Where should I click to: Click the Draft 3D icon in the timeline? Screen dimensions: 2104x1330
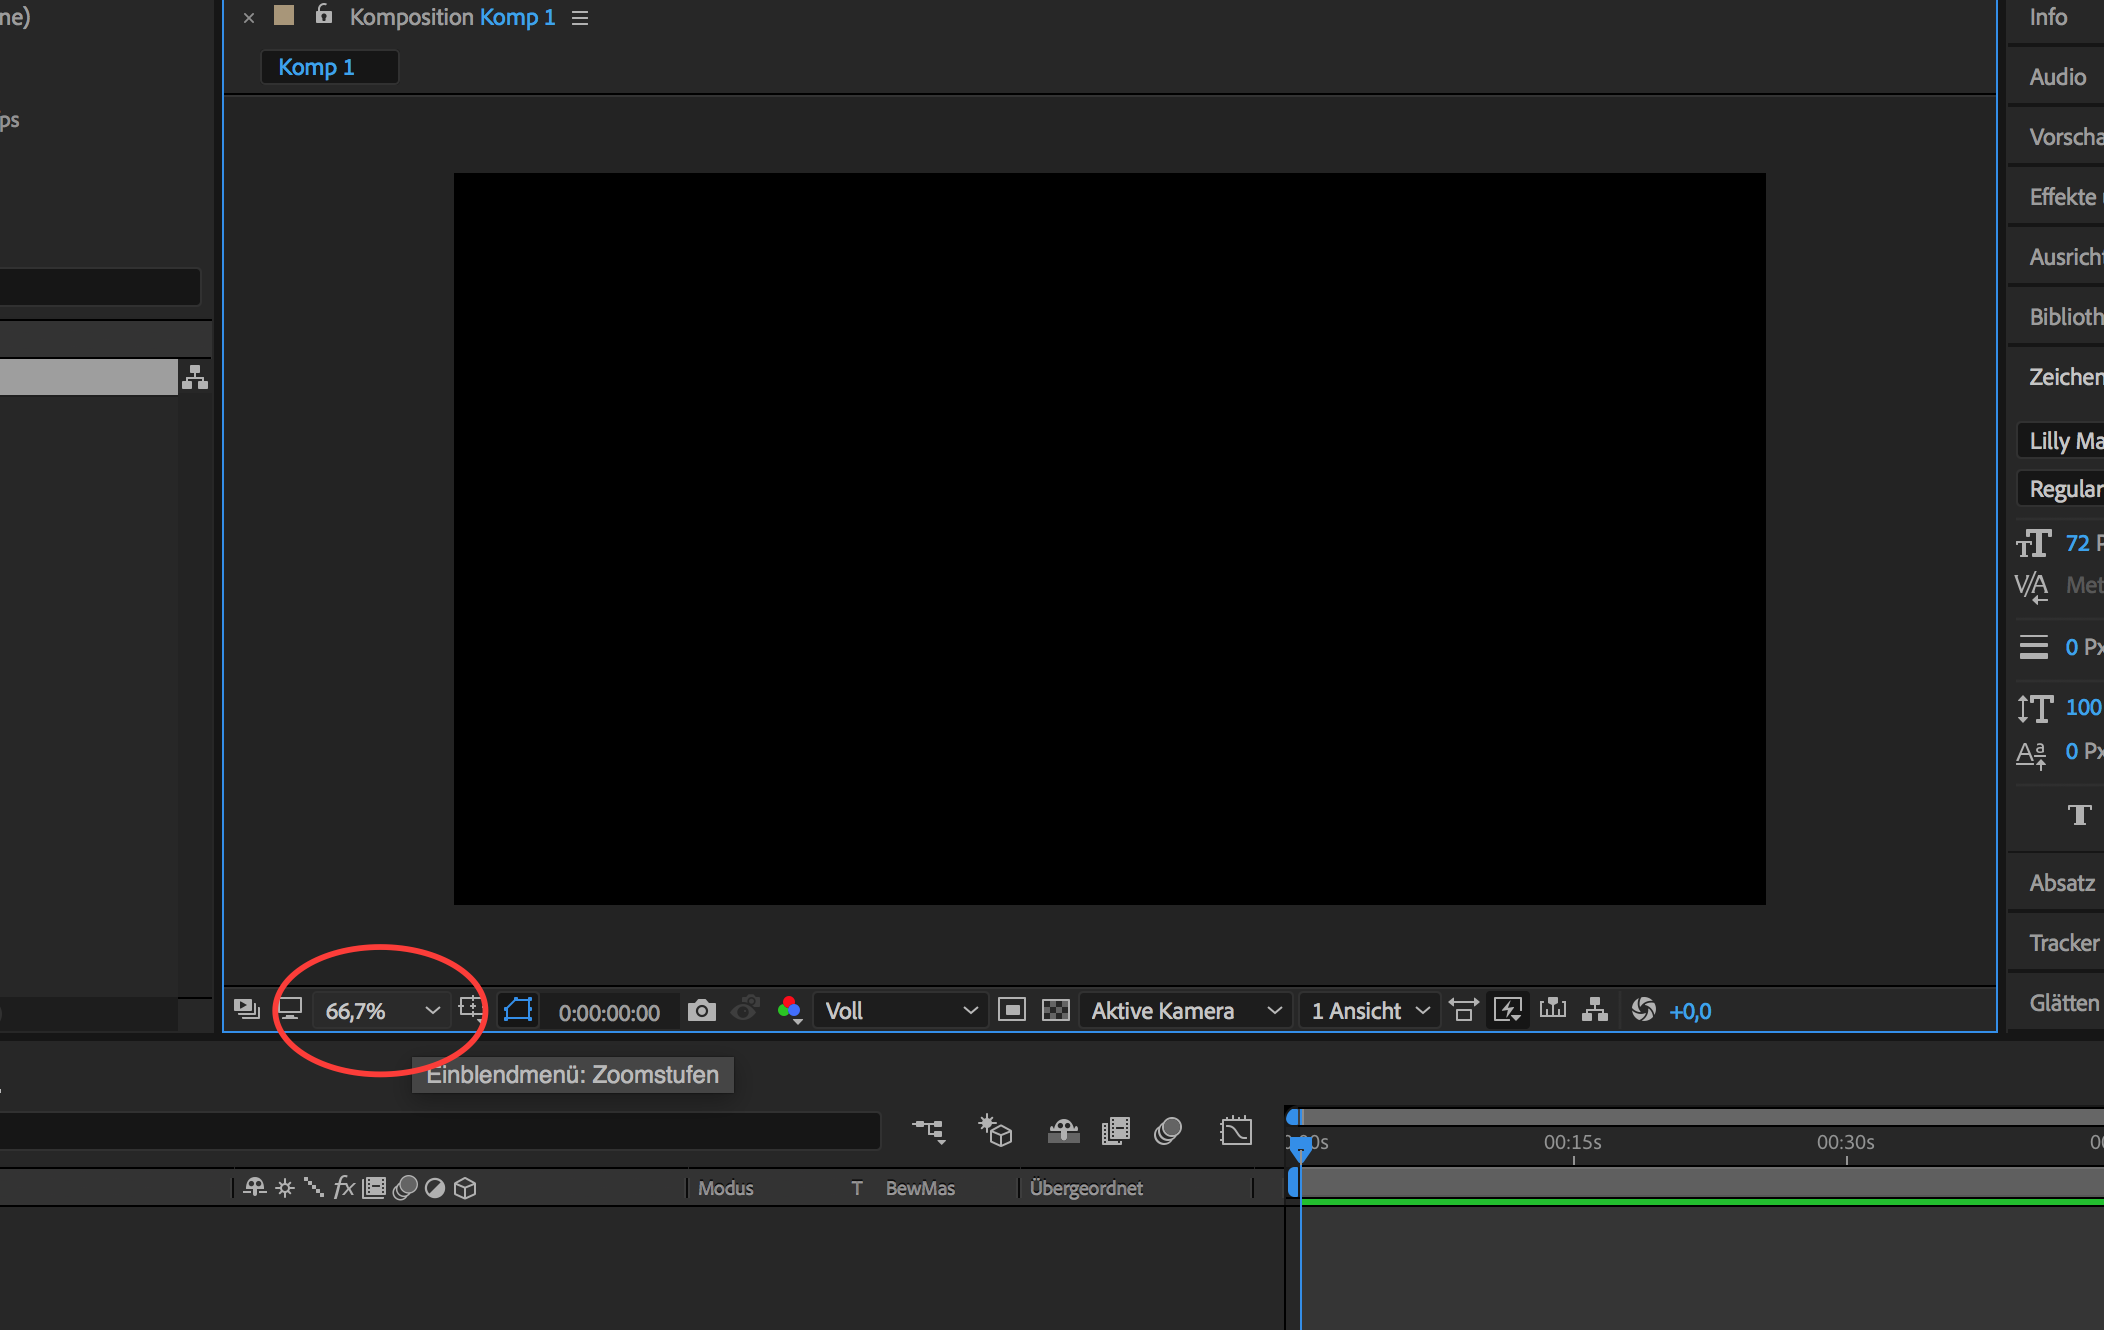(x=995, y=1131)
